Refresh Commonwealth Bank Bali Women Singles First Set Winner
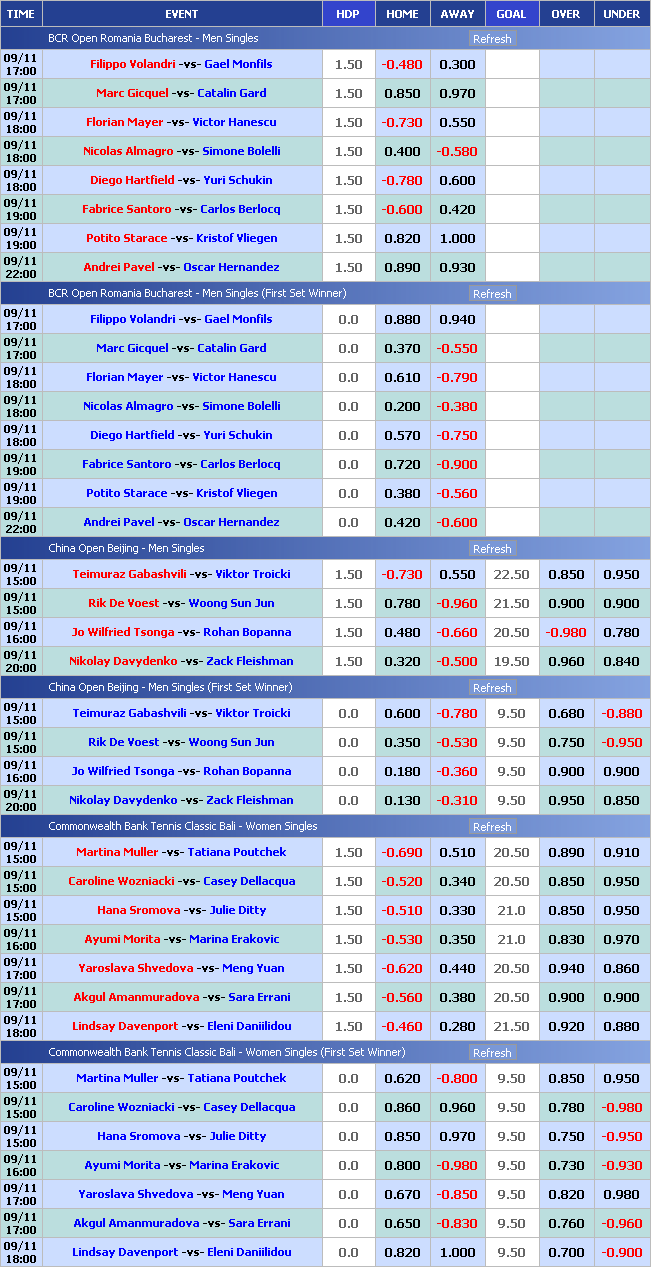This screenshot has width=651, height=1267. pos(491,1053)
